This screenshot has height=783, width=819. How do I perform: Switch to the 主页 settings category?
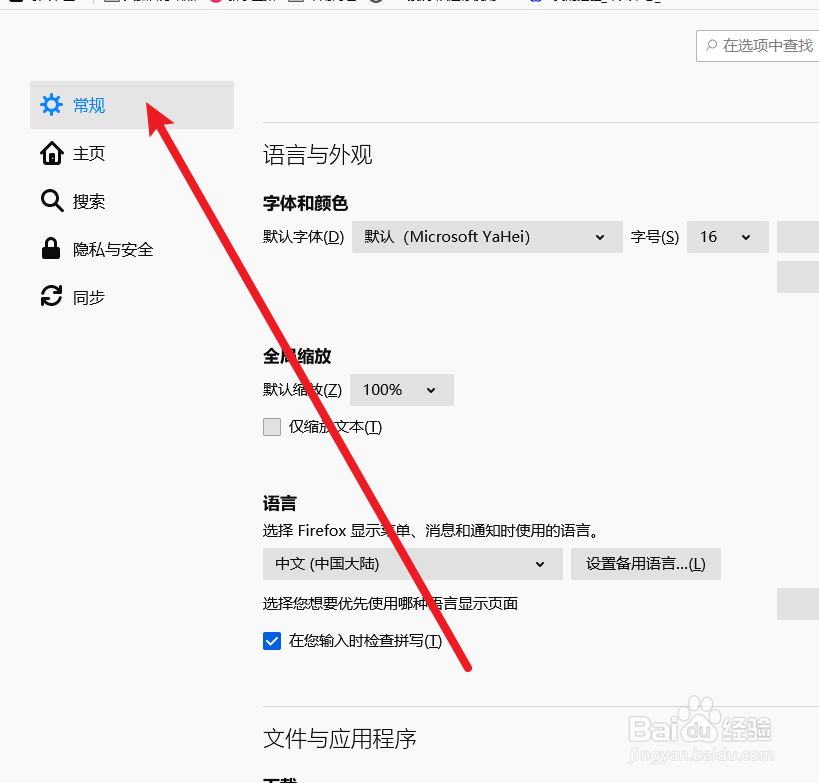87,153
